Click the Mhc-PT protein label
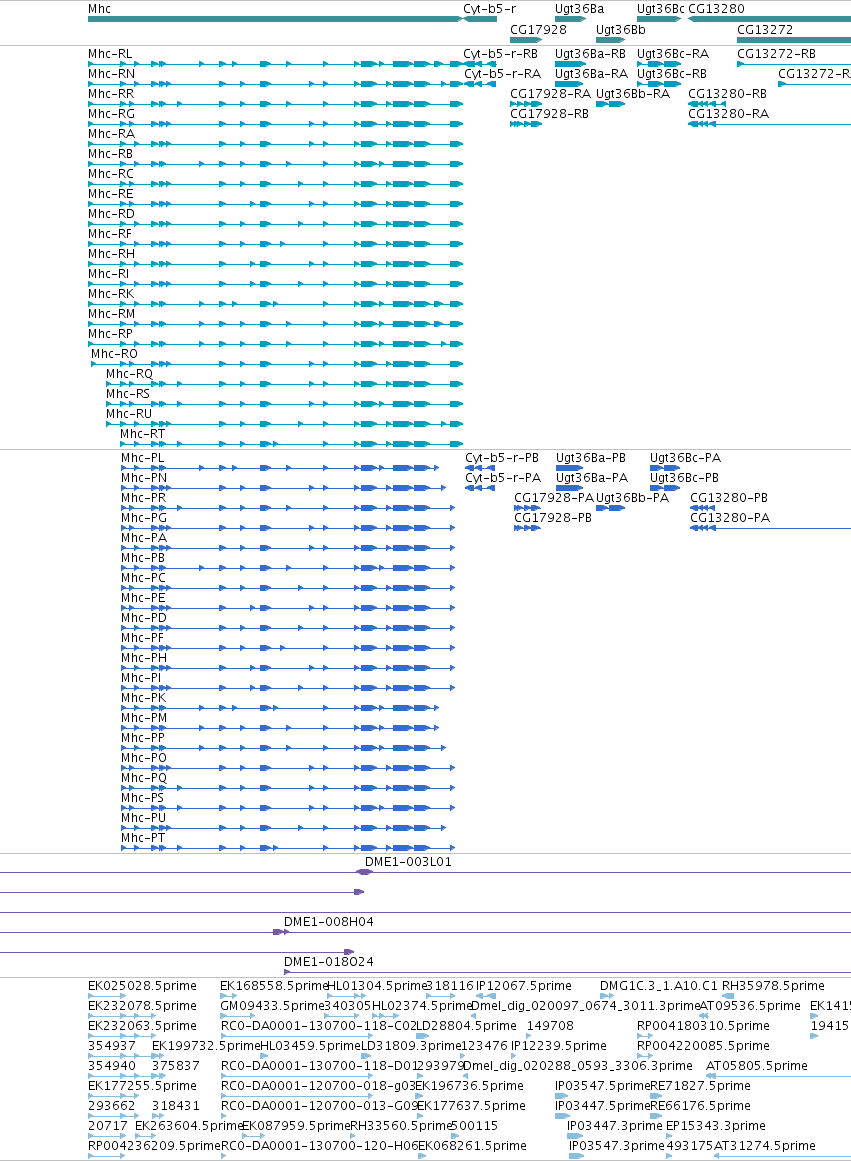 143,838
